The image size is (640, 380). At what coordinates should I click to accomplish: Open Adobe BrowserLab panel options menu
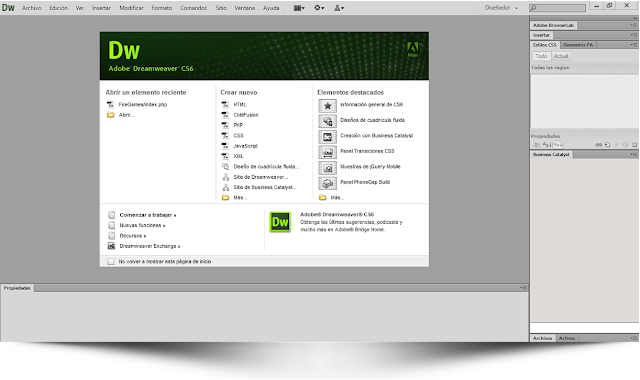[633, 25]
